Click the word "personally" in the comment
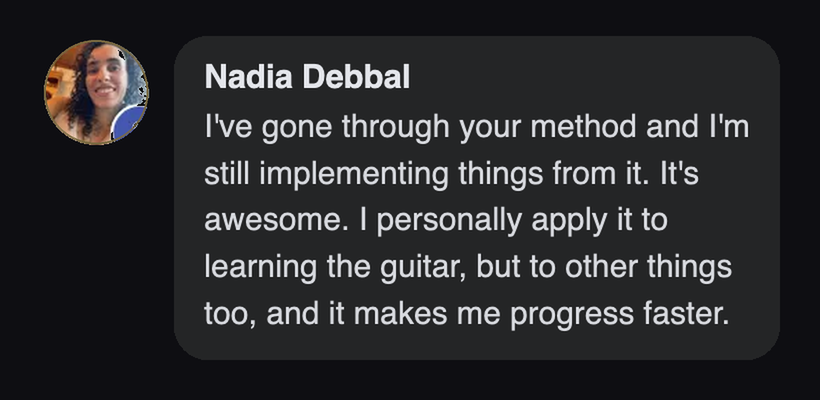 tap(449, 222)
